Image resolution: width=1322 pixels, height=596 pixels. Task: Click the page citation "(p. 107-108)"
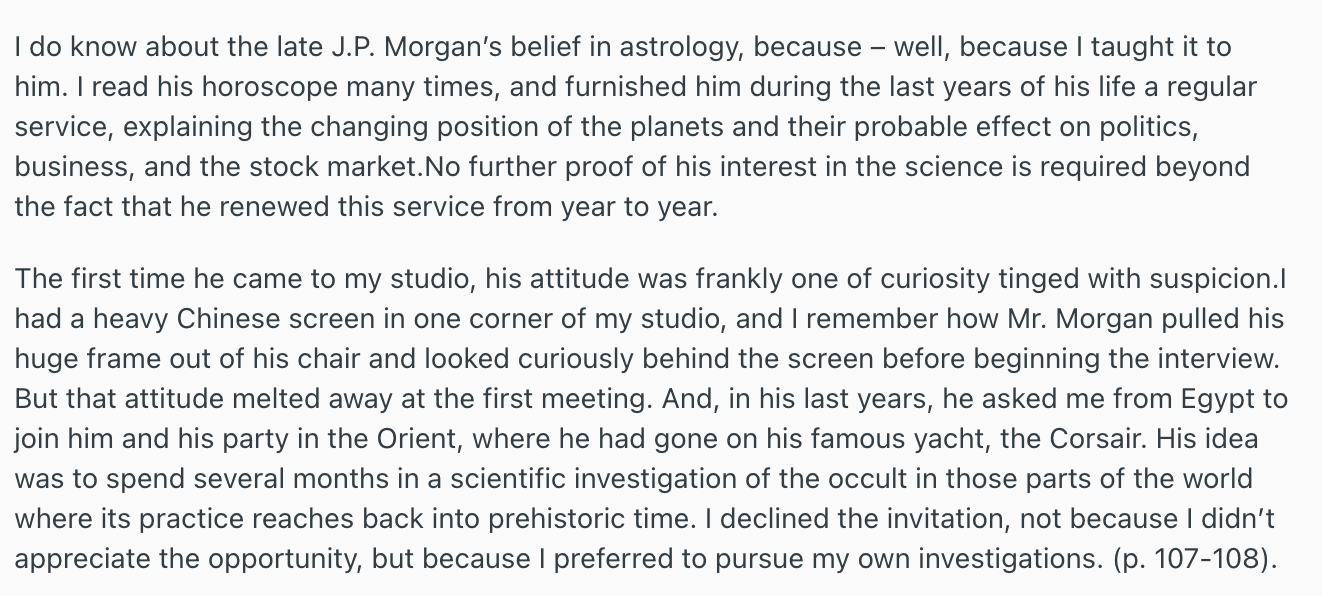click(x=1195, y=559)
